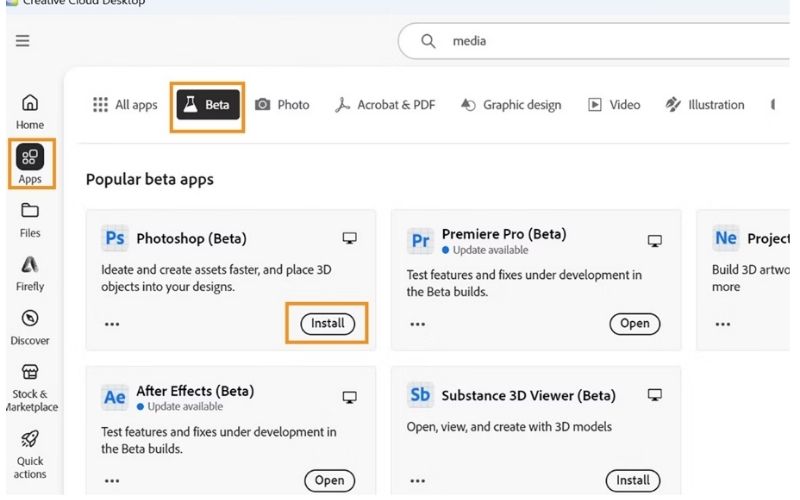Image resolution: width=800 pixels, height=500 pixels.
Task: Click the Popular beta apps heading
Action: pyautogui.click(x=149, y=180)
